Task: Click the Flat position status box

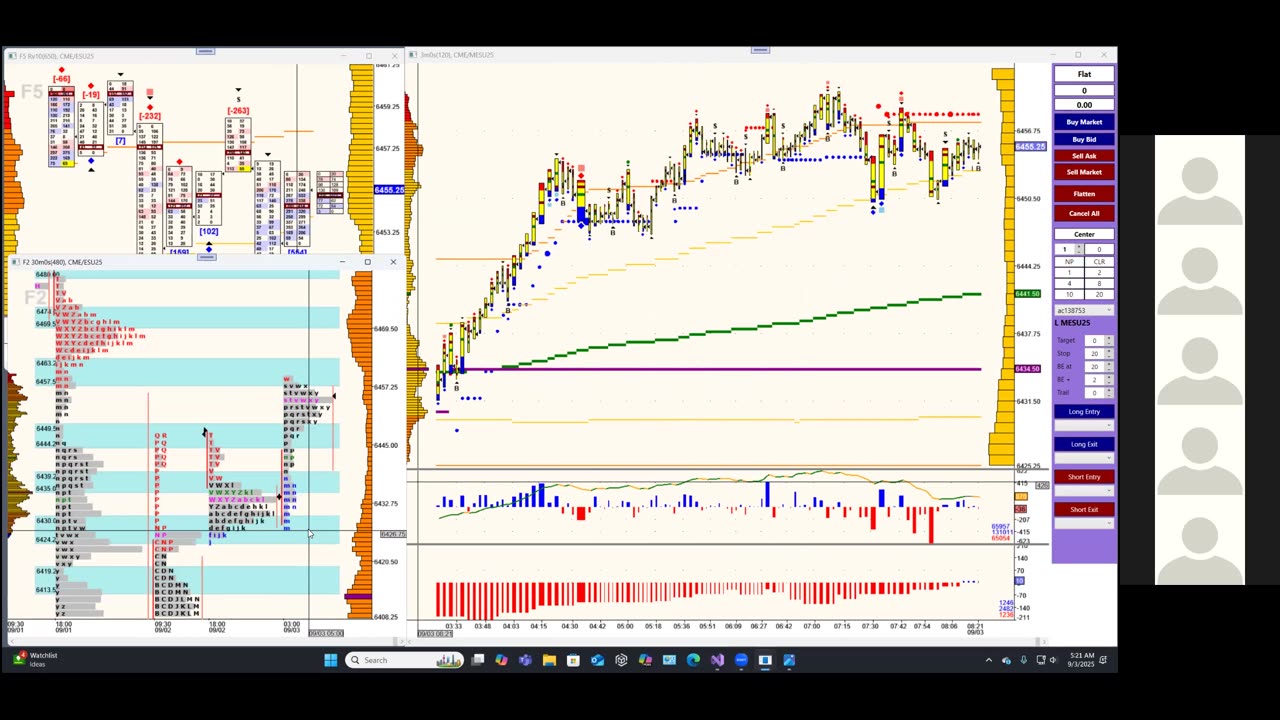Action: click(1084, 74)
